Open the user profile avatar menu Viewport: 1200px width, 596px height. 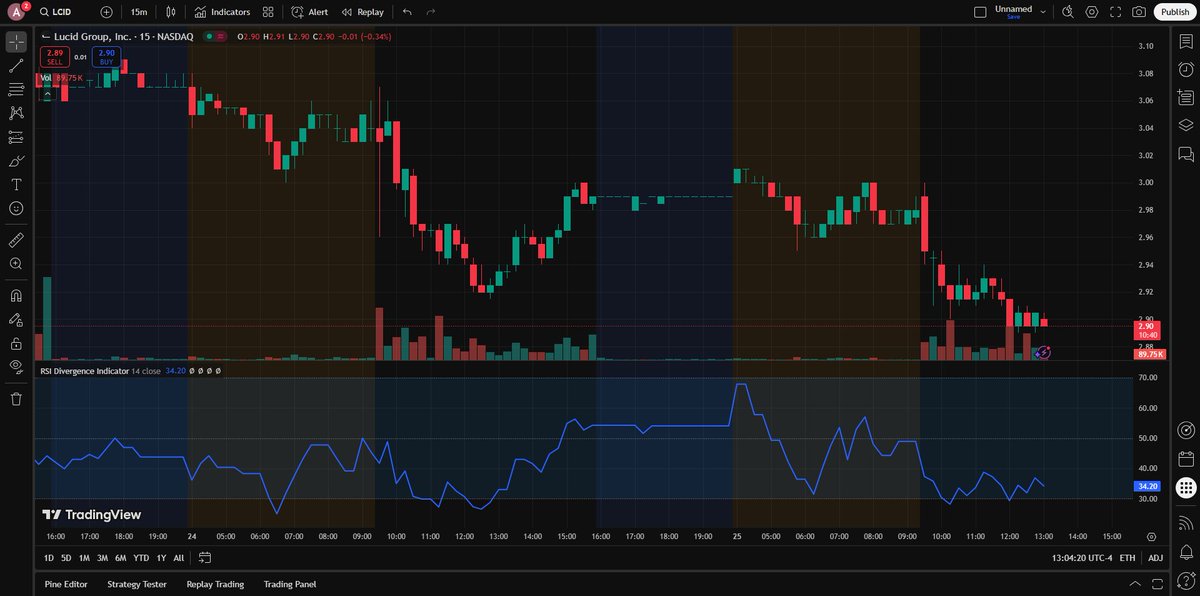coord(16,12)
